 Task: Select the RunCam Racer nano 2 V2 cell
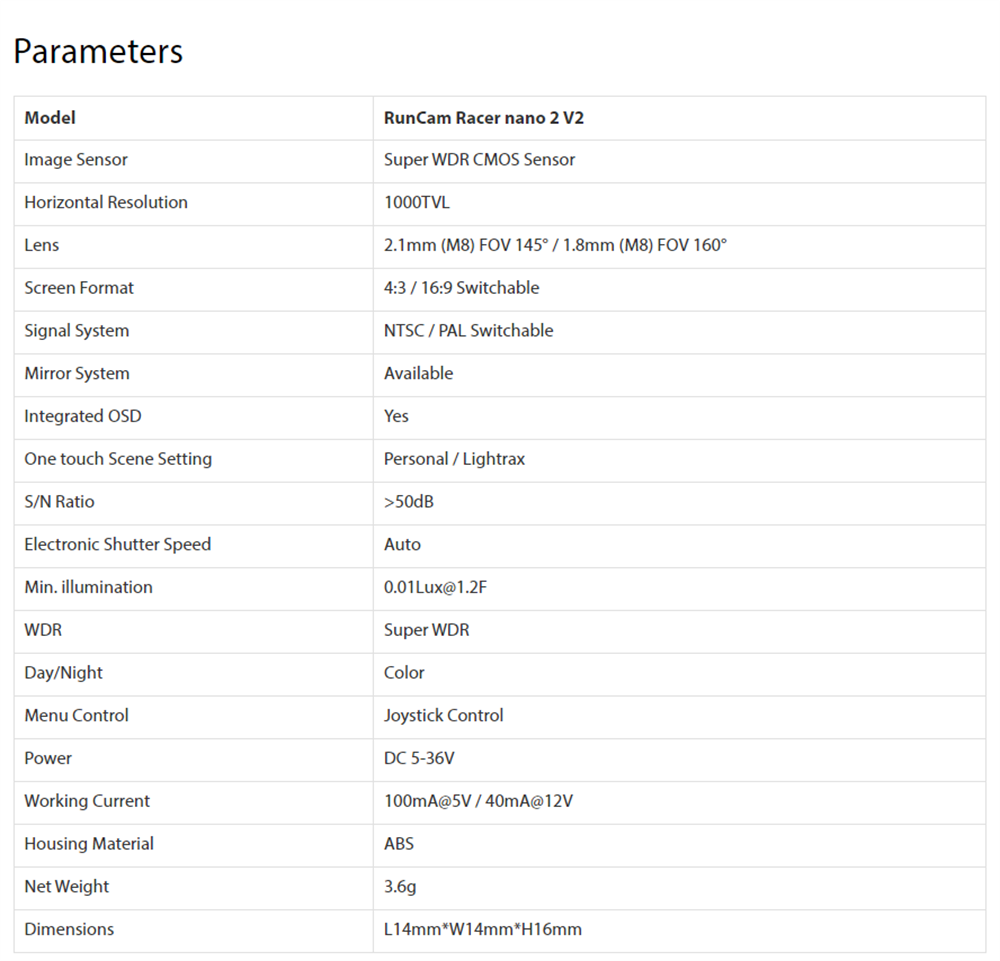[484, 118]
